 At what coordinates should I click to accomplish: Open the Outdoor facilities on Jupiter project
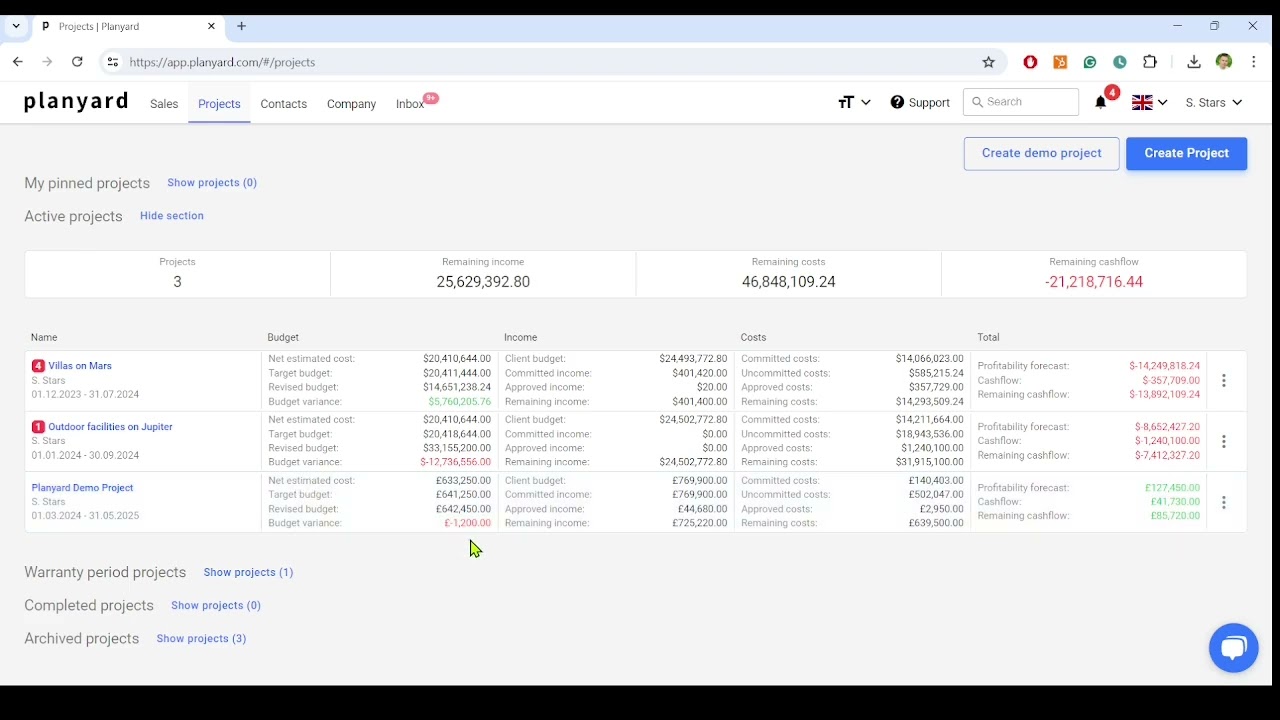click(110, 427)
